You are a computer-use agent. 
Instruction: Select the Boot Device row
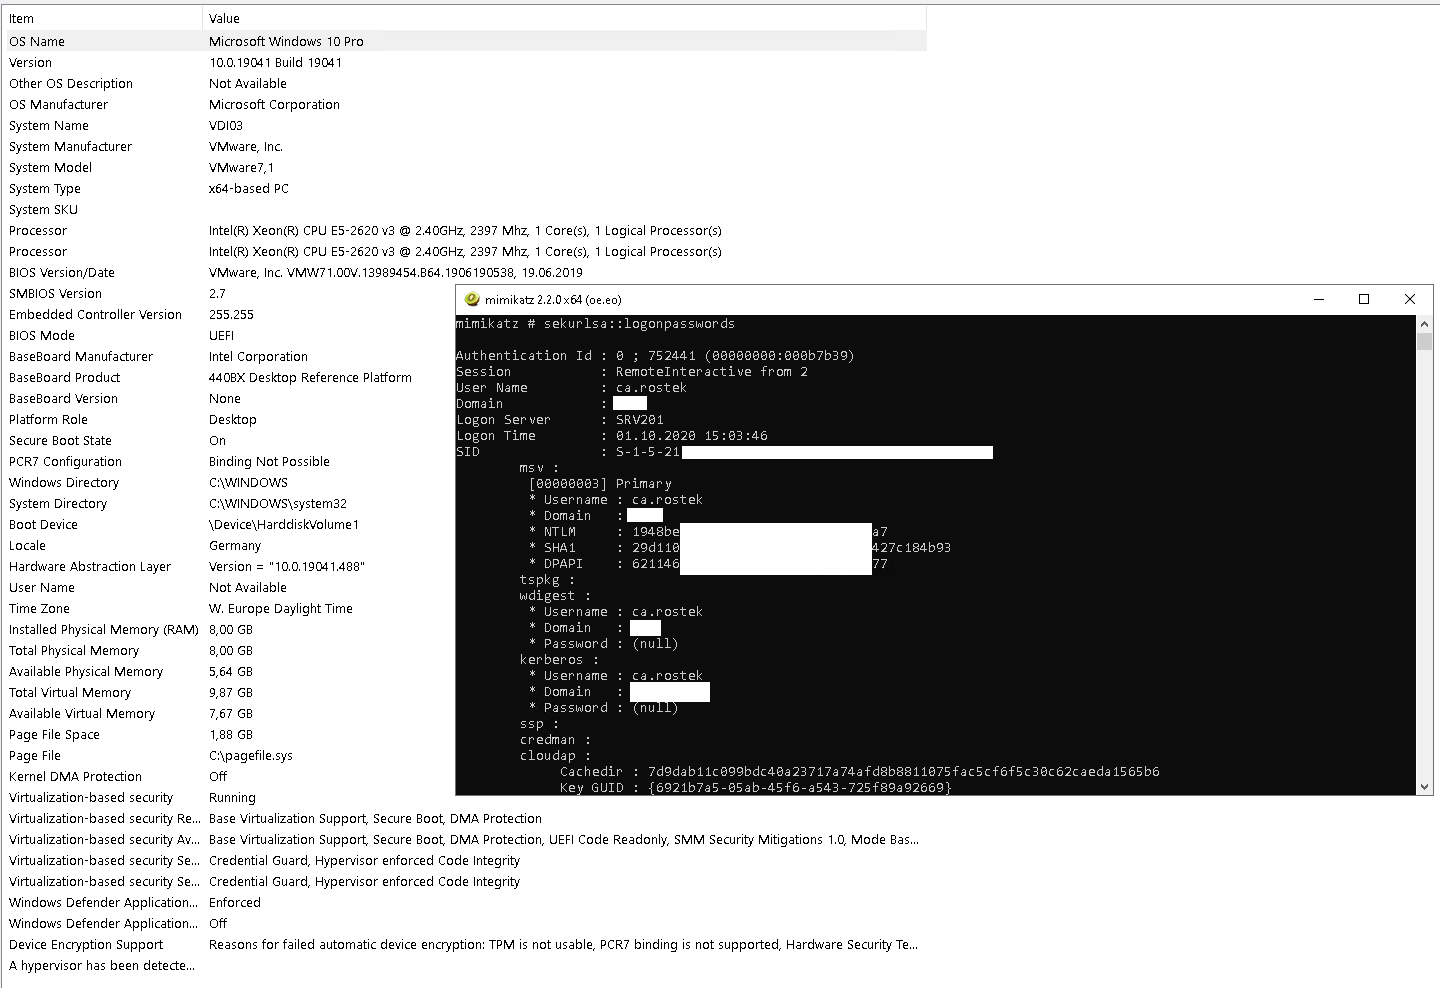(x=228, y=524)
